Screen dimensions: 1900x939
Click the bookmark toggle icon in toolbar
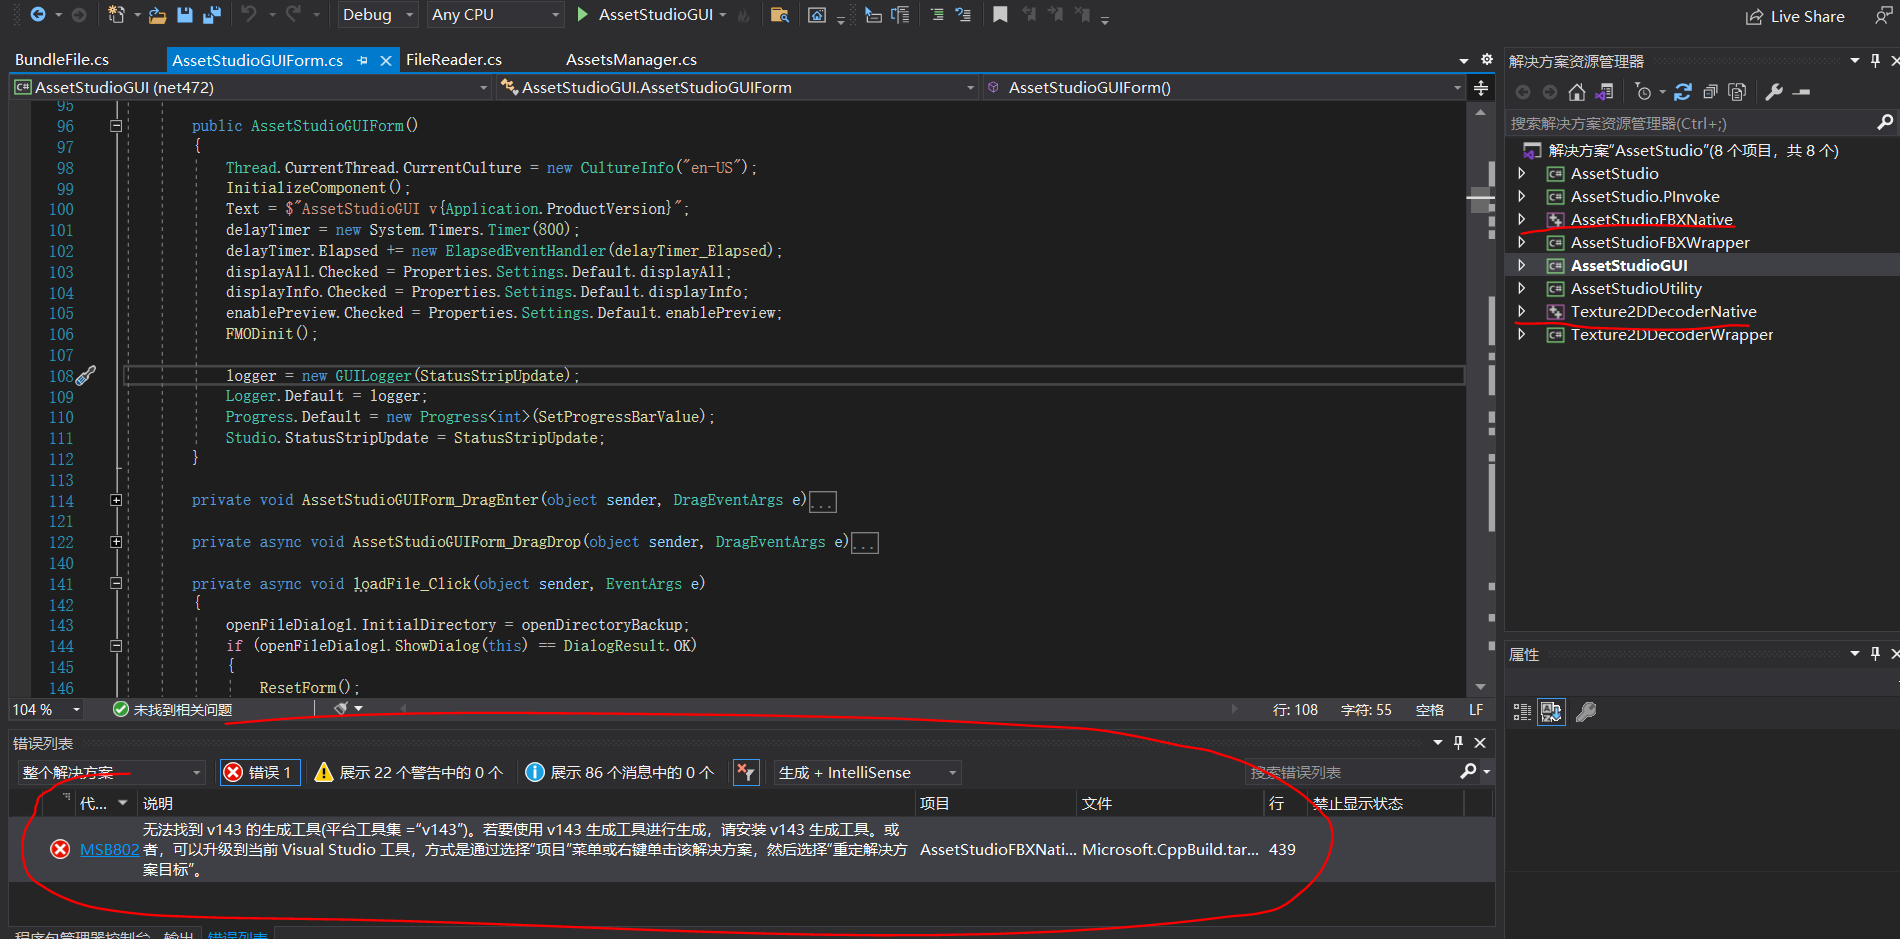(x=1000, y=15)
